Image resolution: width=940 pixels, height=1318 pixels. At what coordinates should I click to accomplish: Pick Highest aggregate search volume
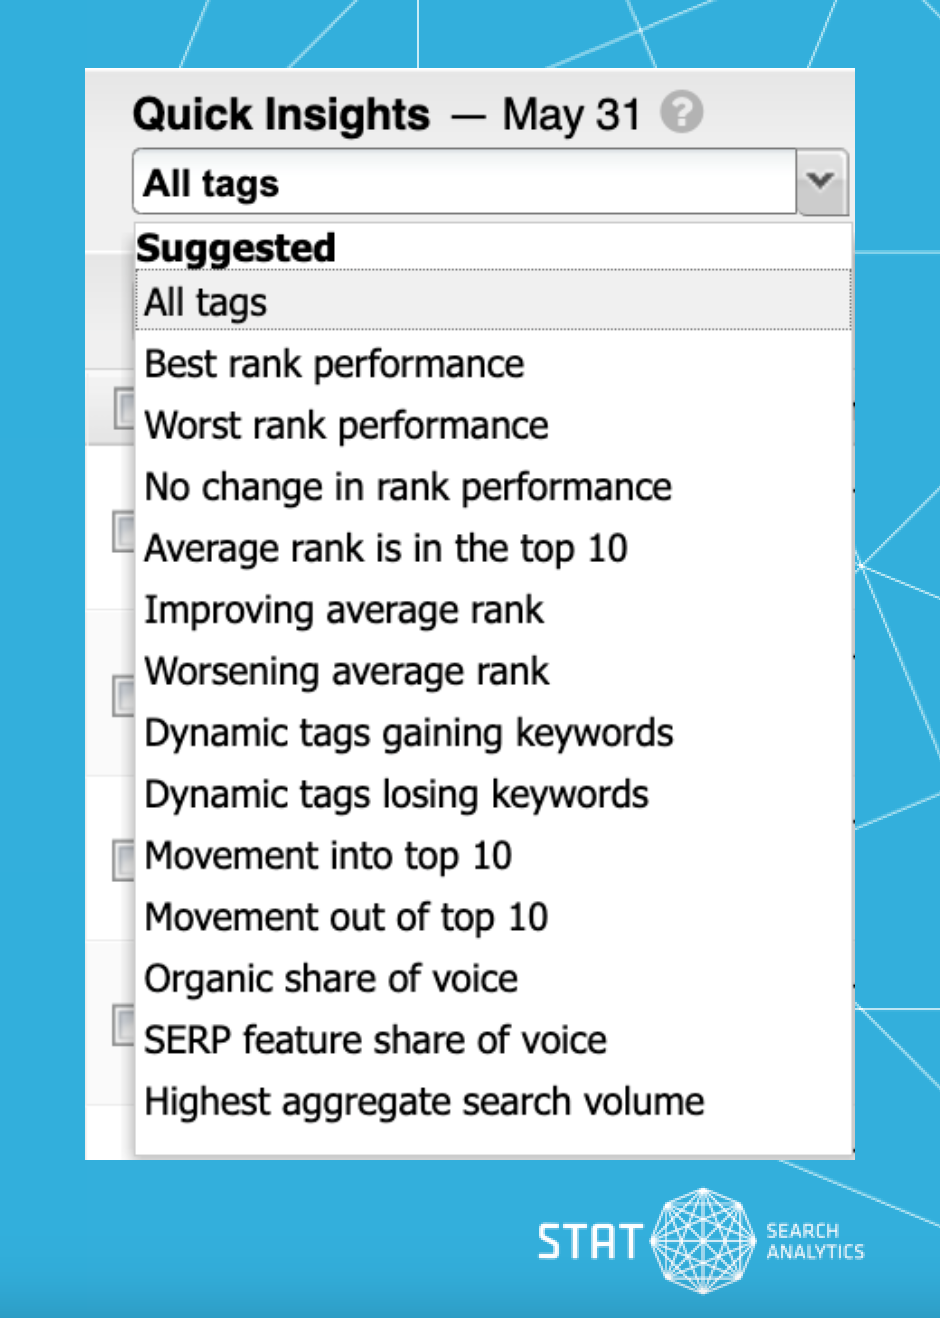point(424,1101)
